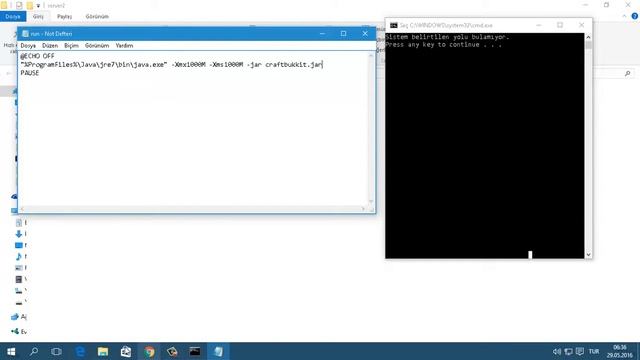Click Notepad horizontal scrollbar left arrow

(22, 209)
